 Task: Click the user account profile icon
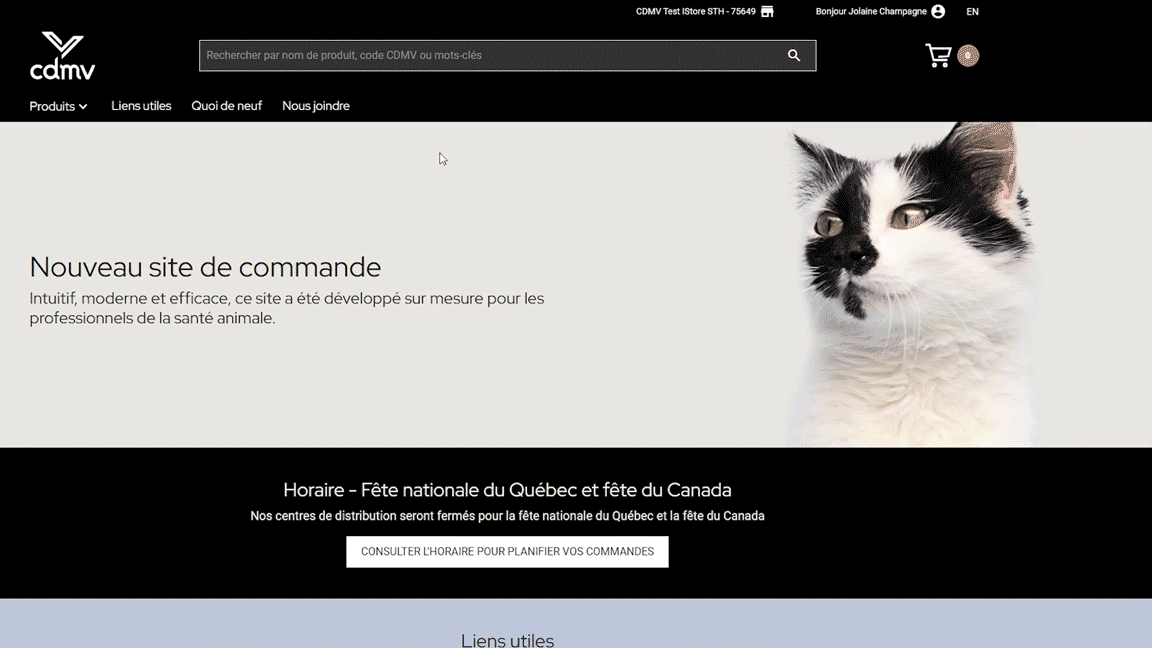(938, 12)
